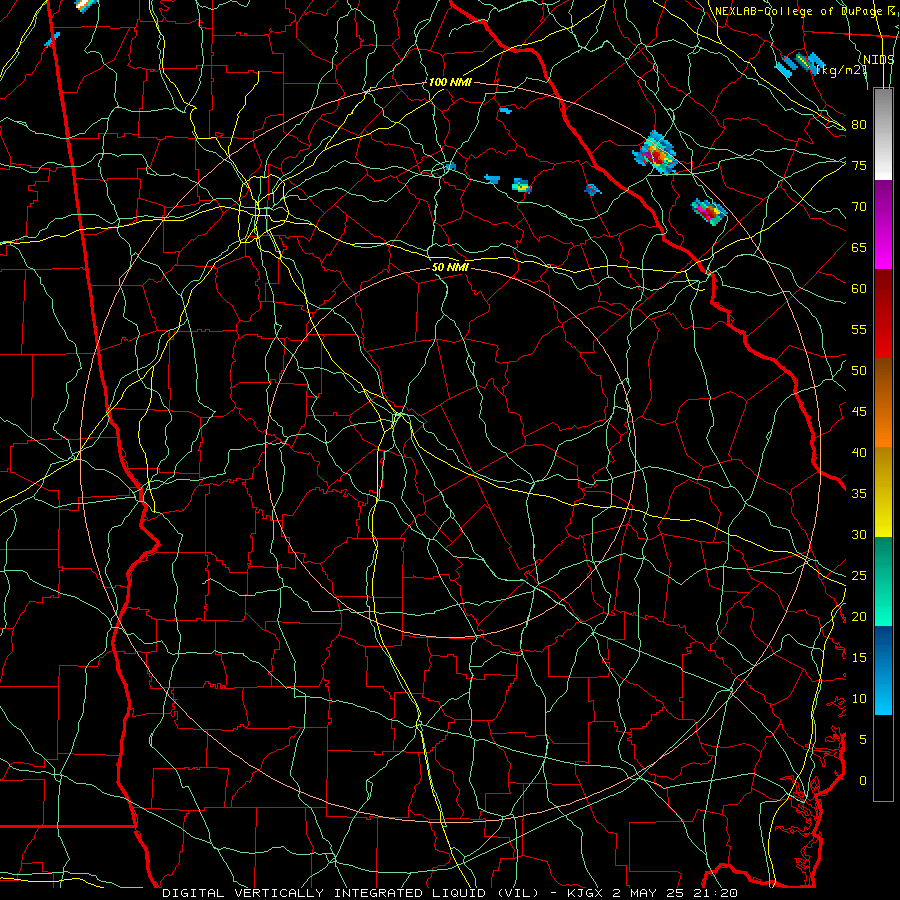
Task: Click the [kg/m2] units label
Action: [x=841, y=70]
